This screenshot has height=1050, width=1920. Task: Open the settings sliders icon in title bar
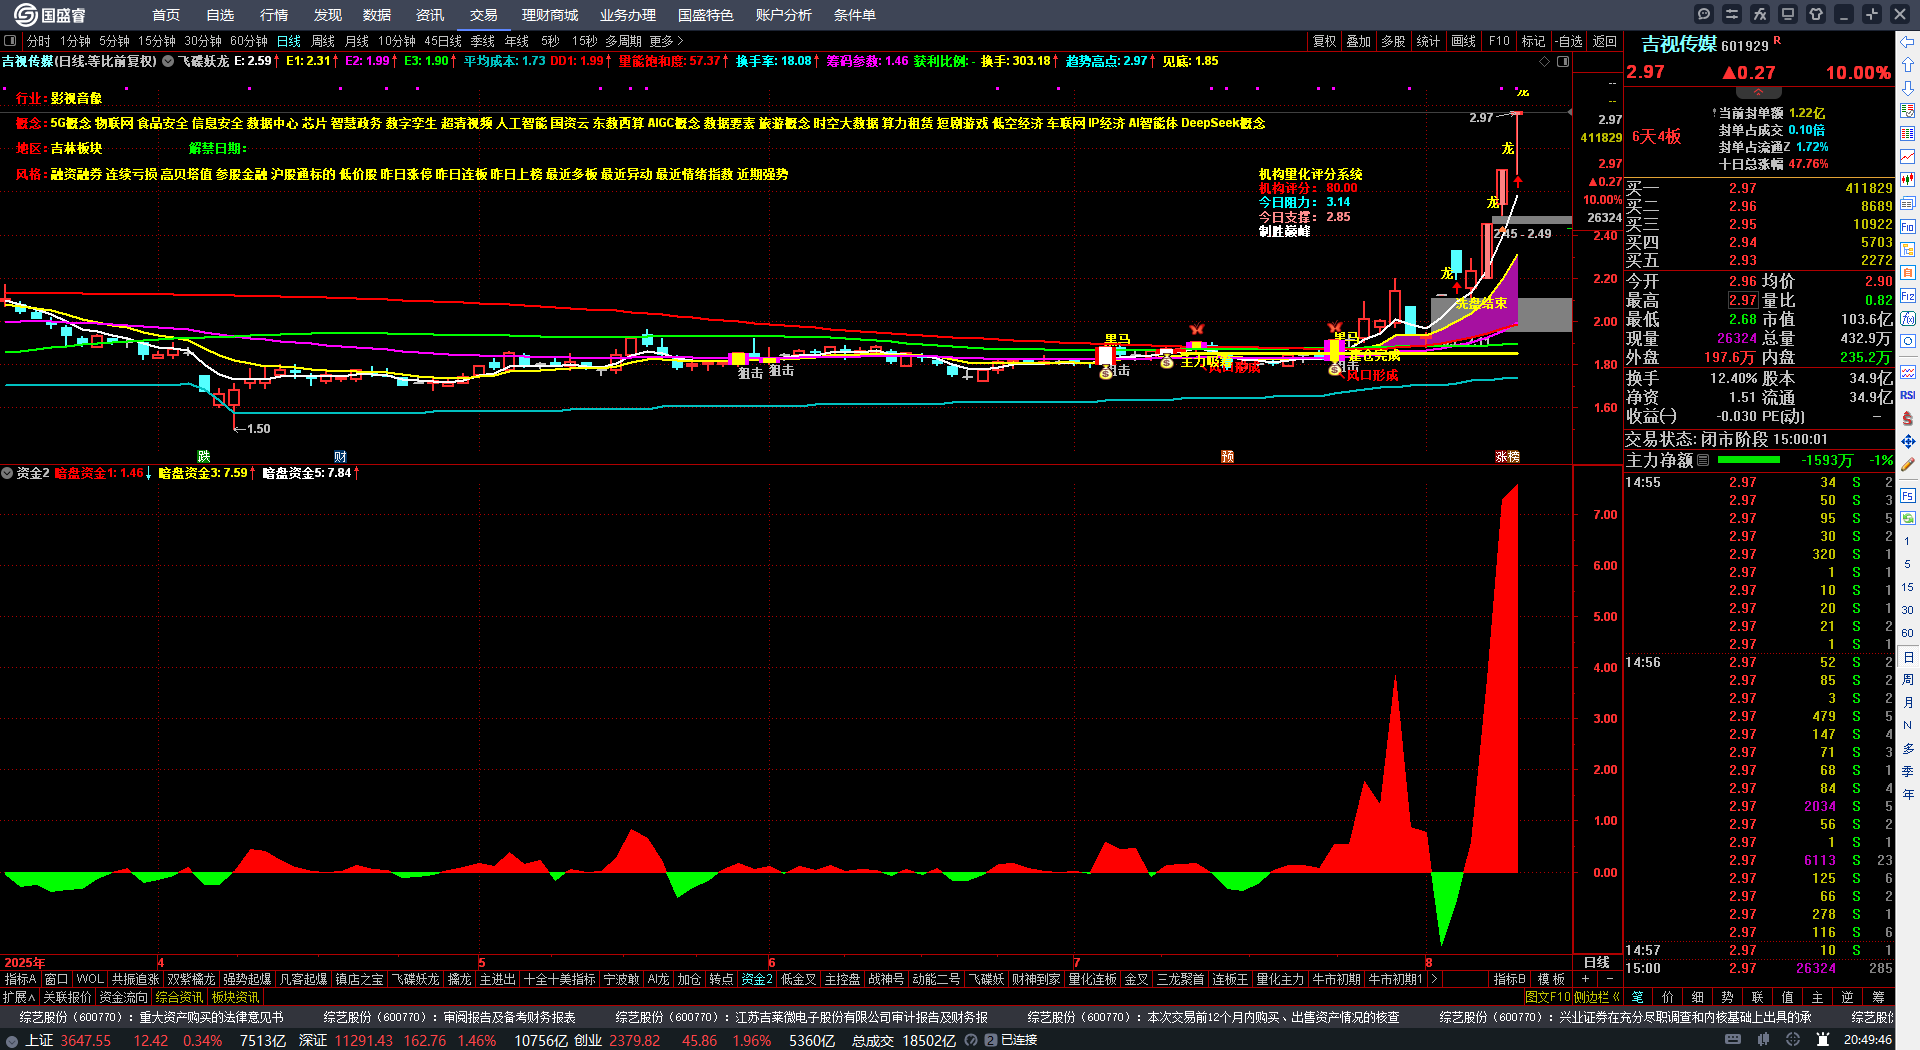[1732, 14]
